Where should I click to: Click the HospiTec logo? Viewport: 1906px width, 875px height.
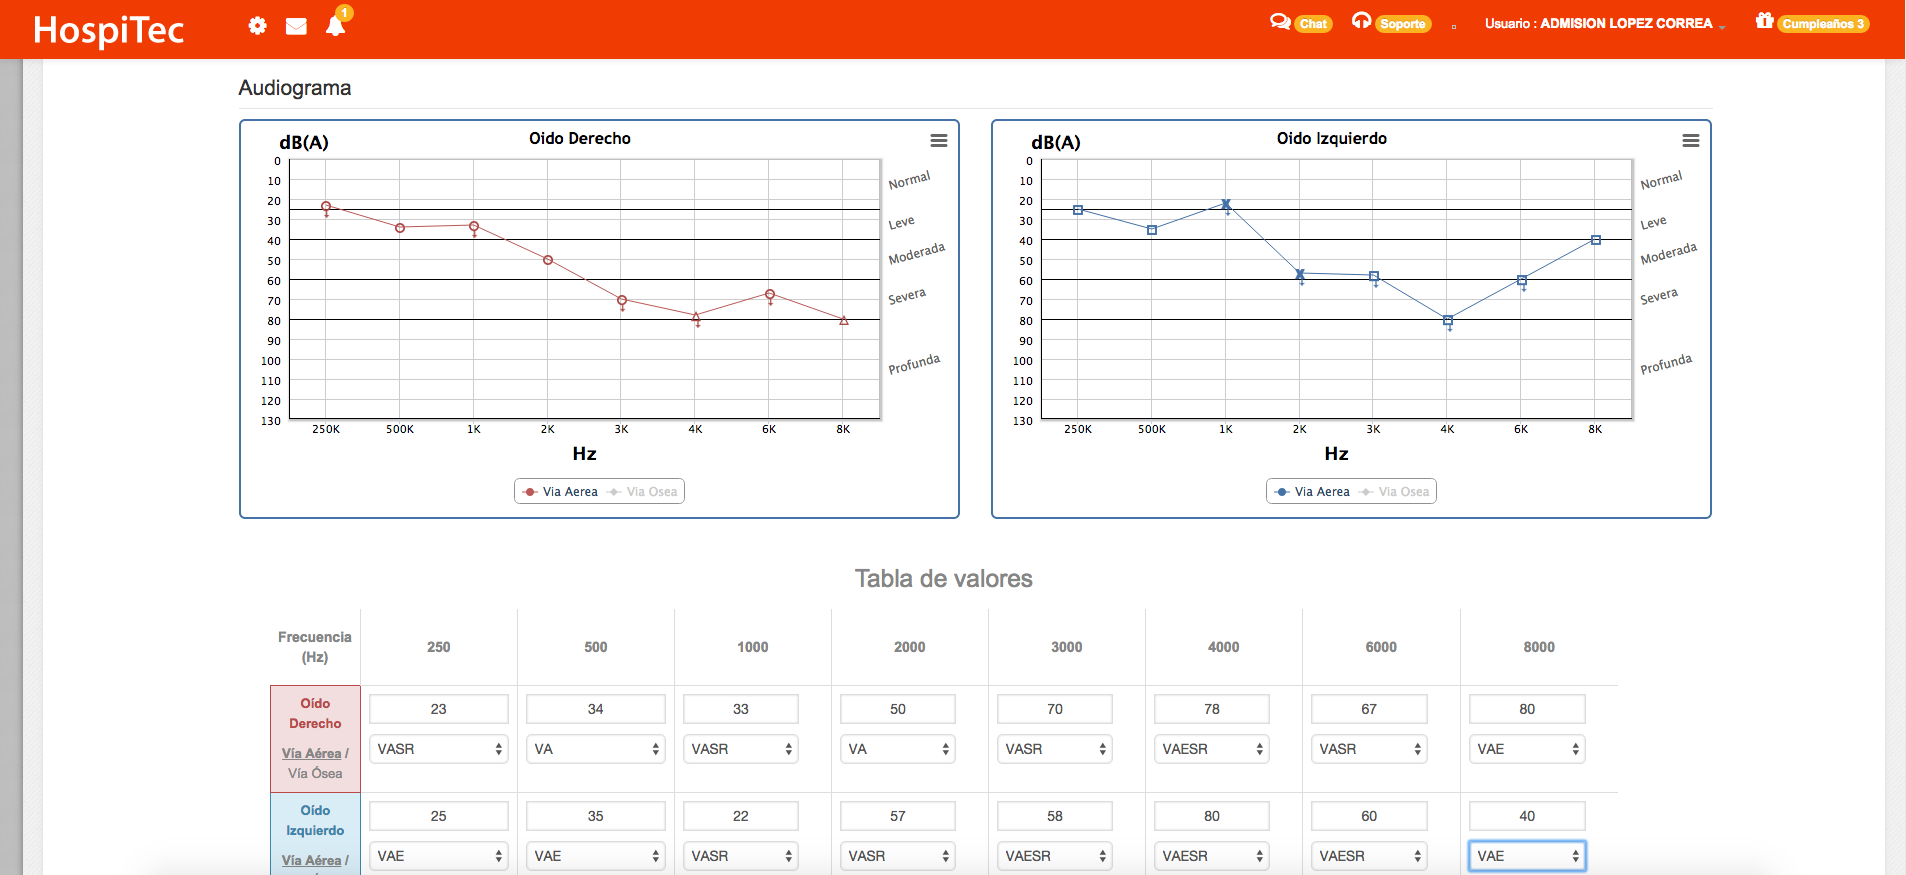[109, 30]
